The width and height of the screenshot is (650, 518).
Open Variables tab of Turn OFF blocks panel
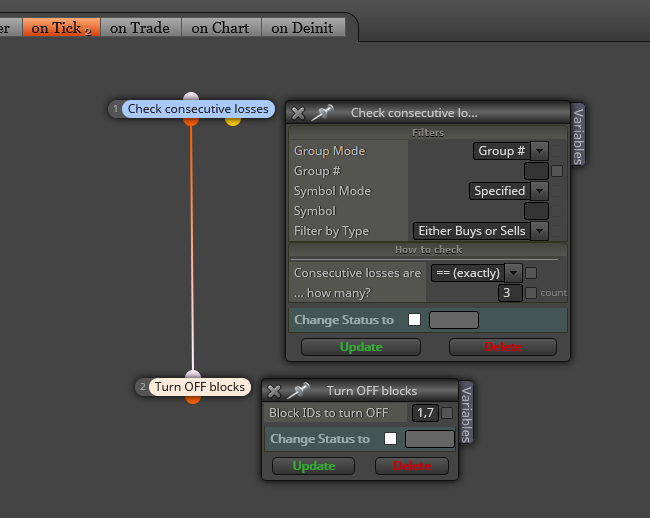tap(466, 413)
